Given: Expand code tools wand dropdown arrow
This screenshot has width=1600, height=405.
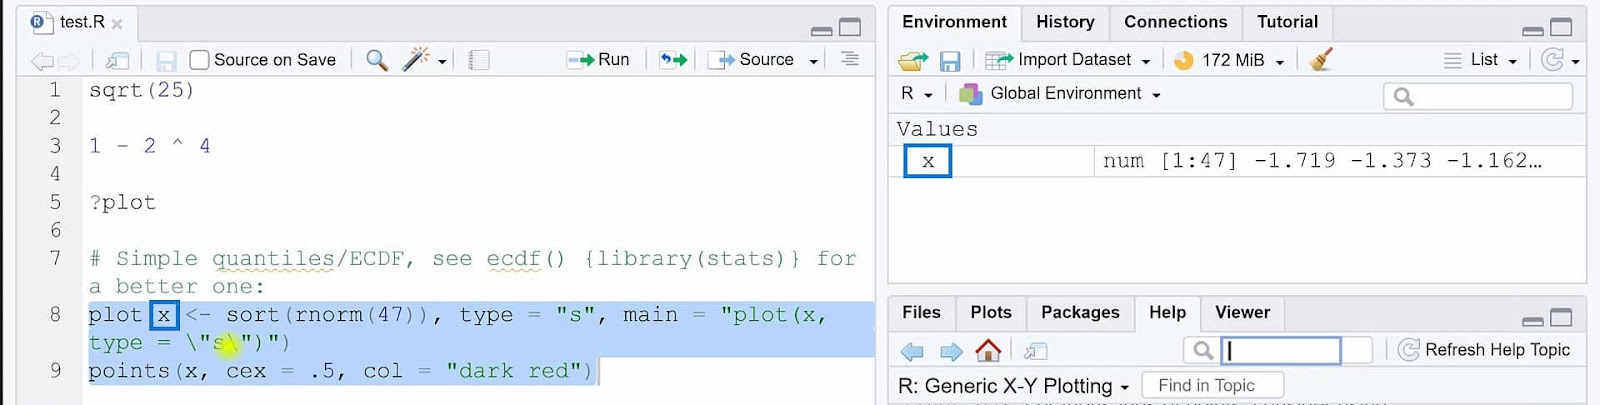Looking at the screenshot, I should tap(442, 62).
